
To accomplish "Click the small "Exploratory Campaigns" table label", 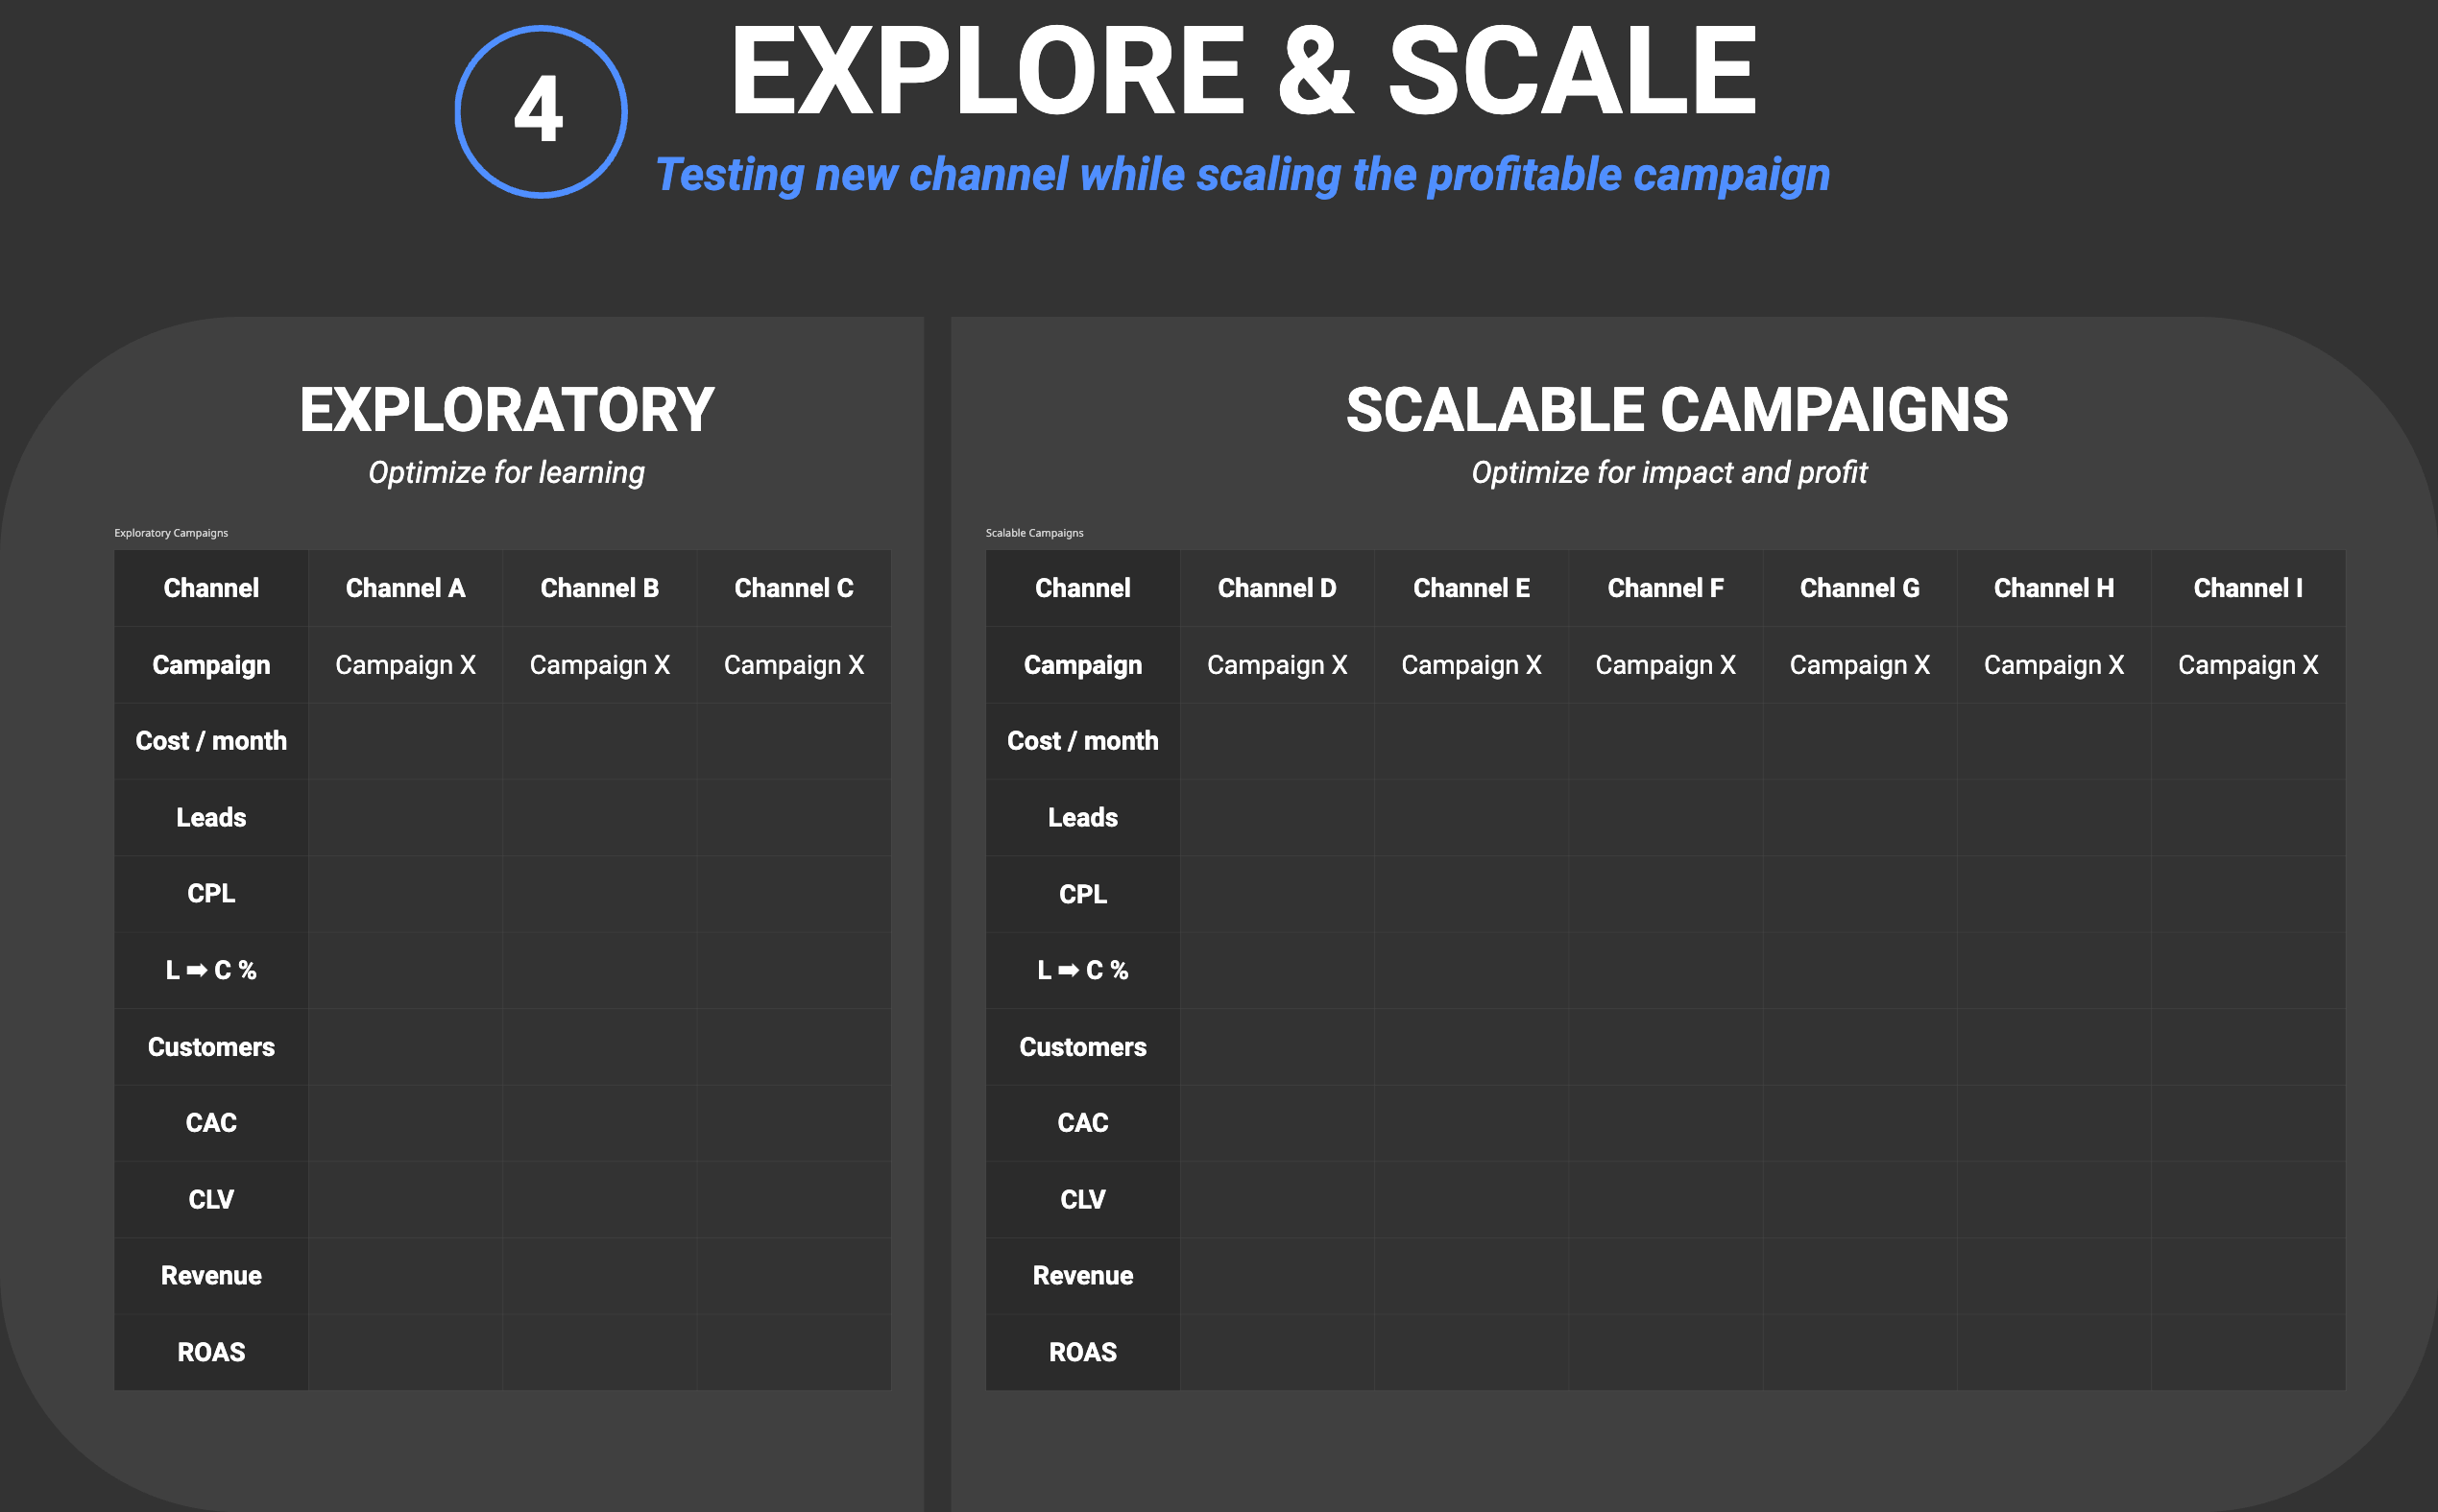I will 171,533.
